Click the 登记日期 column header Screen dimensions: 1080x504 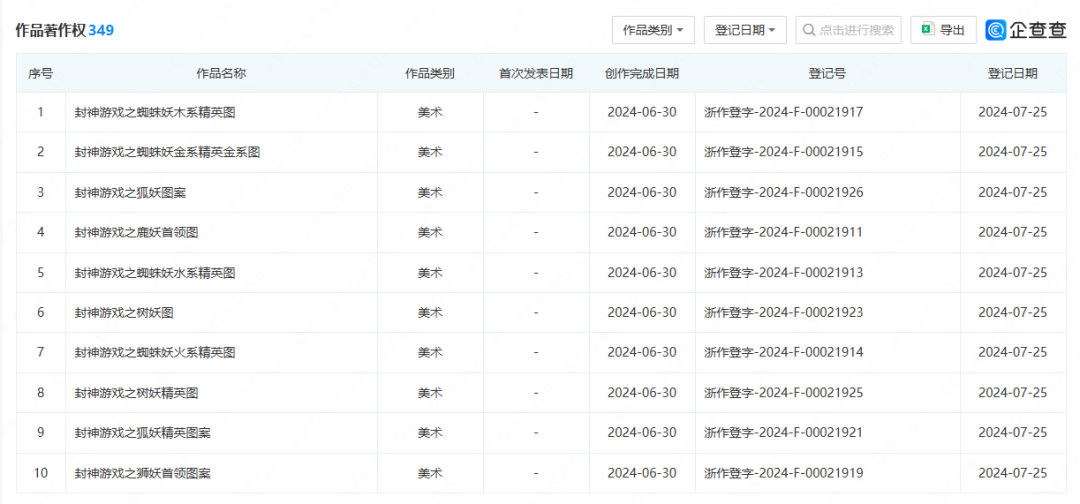click(1012, 73)
